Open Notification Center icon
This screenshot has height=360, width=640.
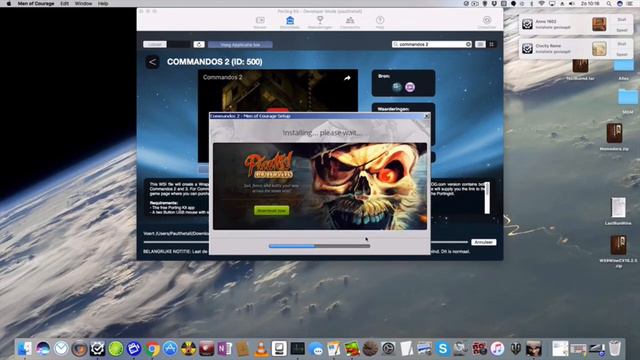630,3
